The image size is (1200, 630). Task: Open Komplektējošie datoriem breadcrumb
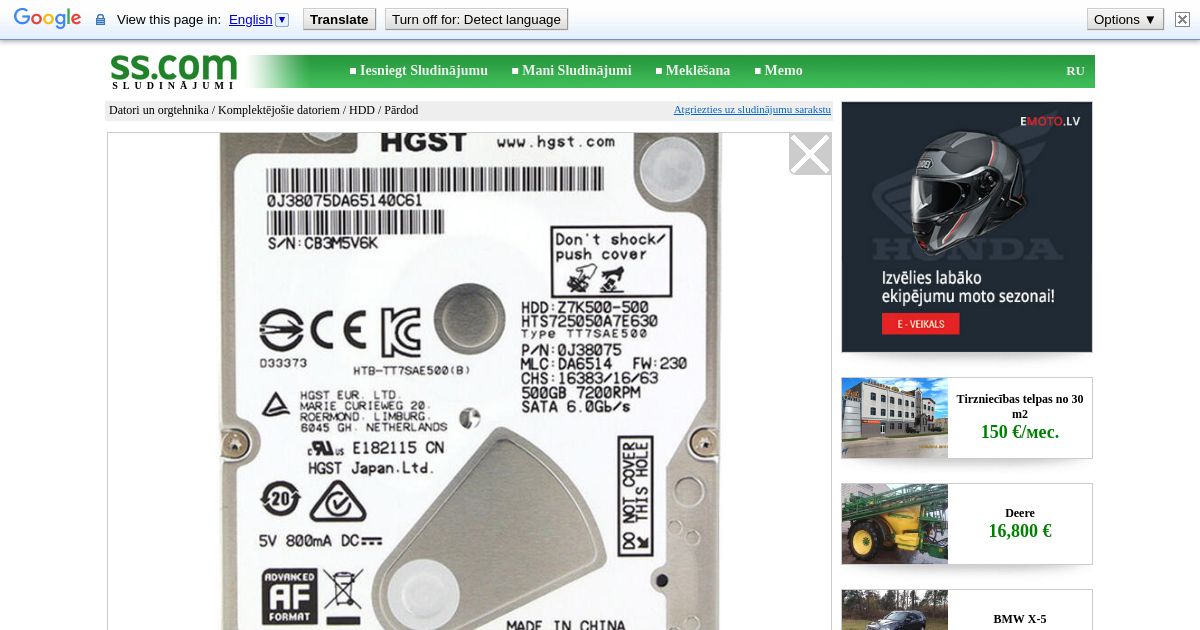[x=279, y=110]
